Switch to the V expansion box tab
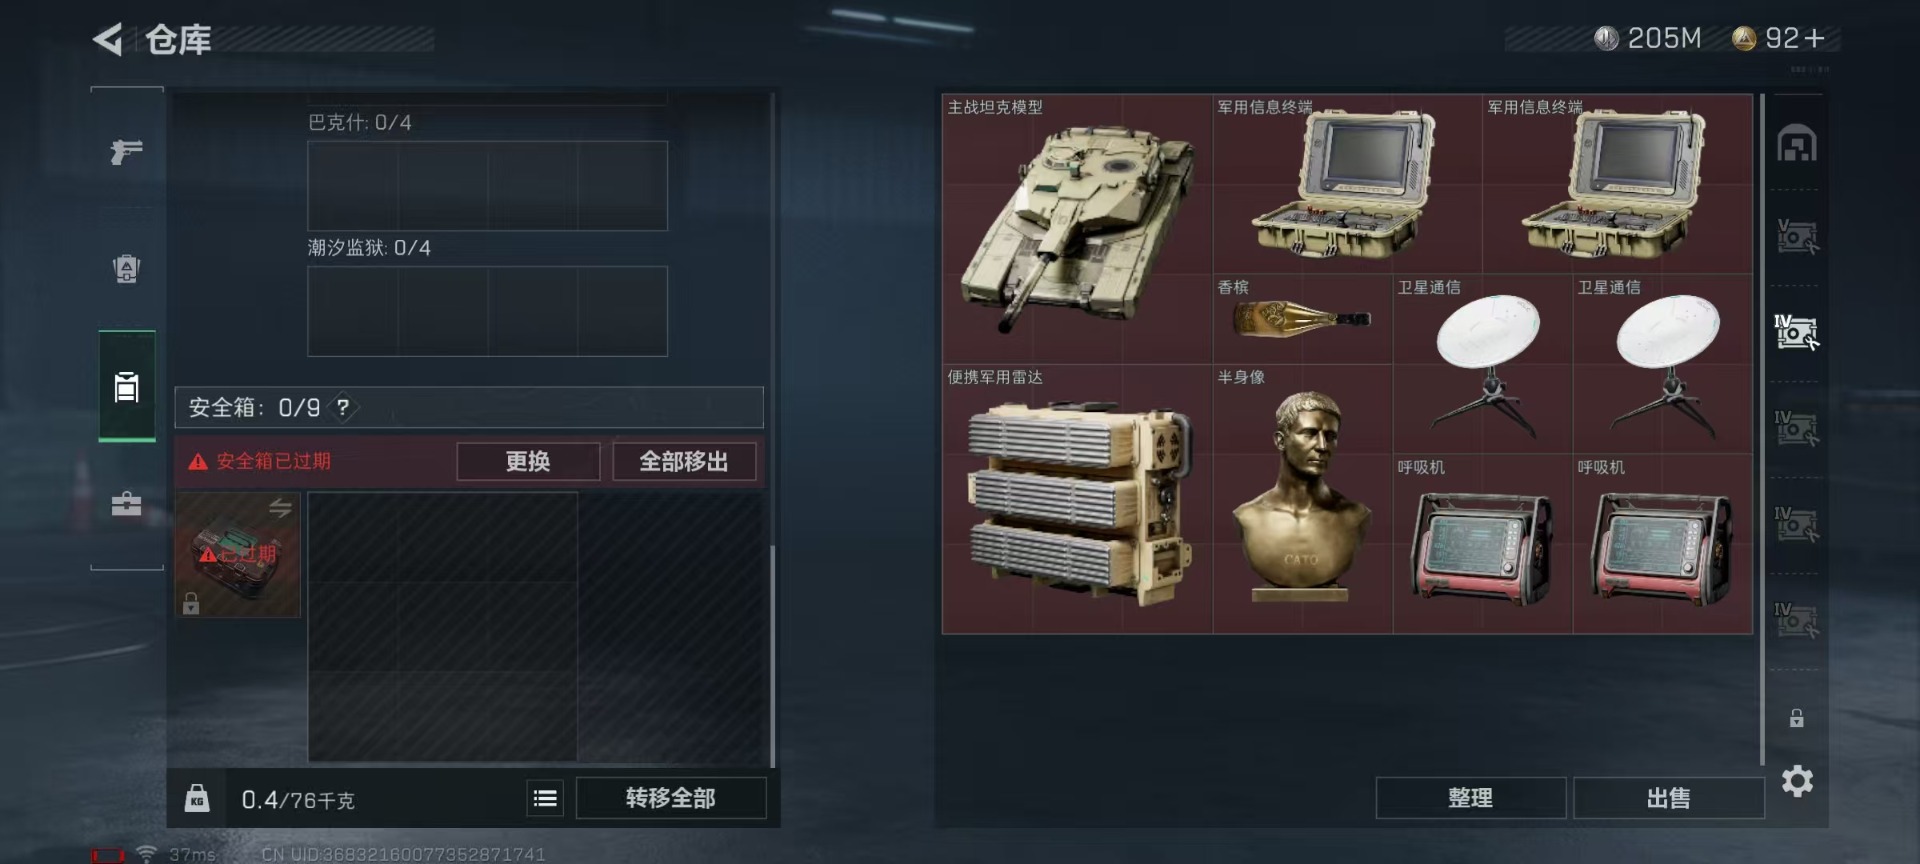The height and width of the screenshot is (864, 1920). coord(1797,237)
